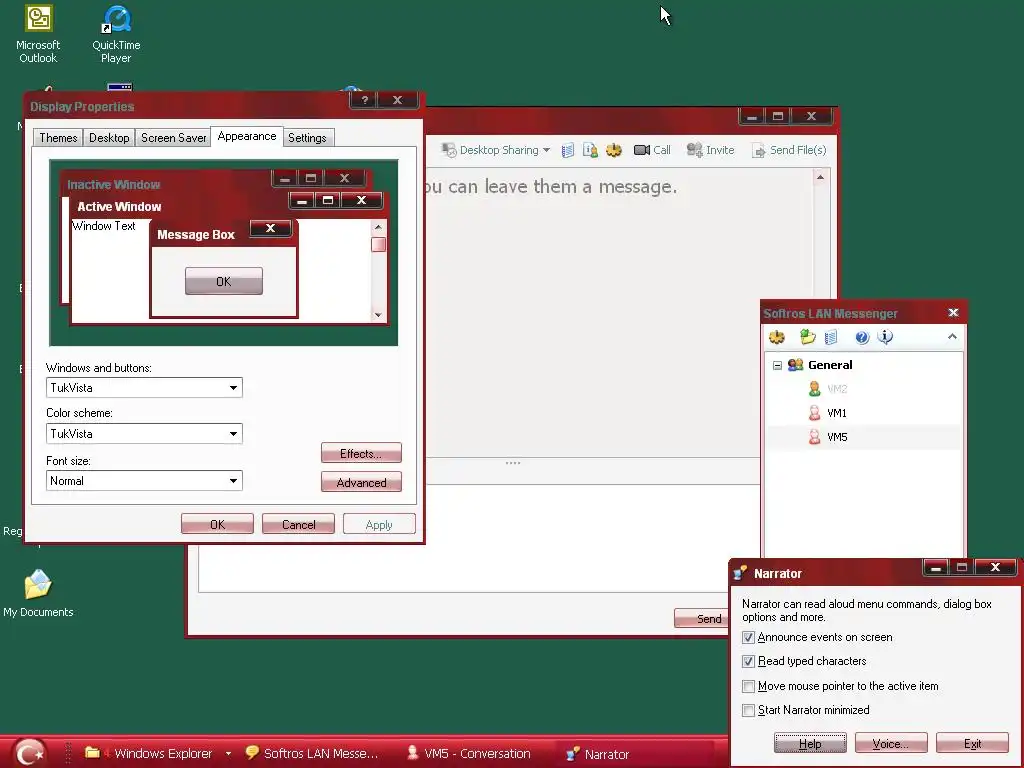
Task: Enable Move mouse pointer to the active item
Action: pyautogui.click(x=748, y=686)
